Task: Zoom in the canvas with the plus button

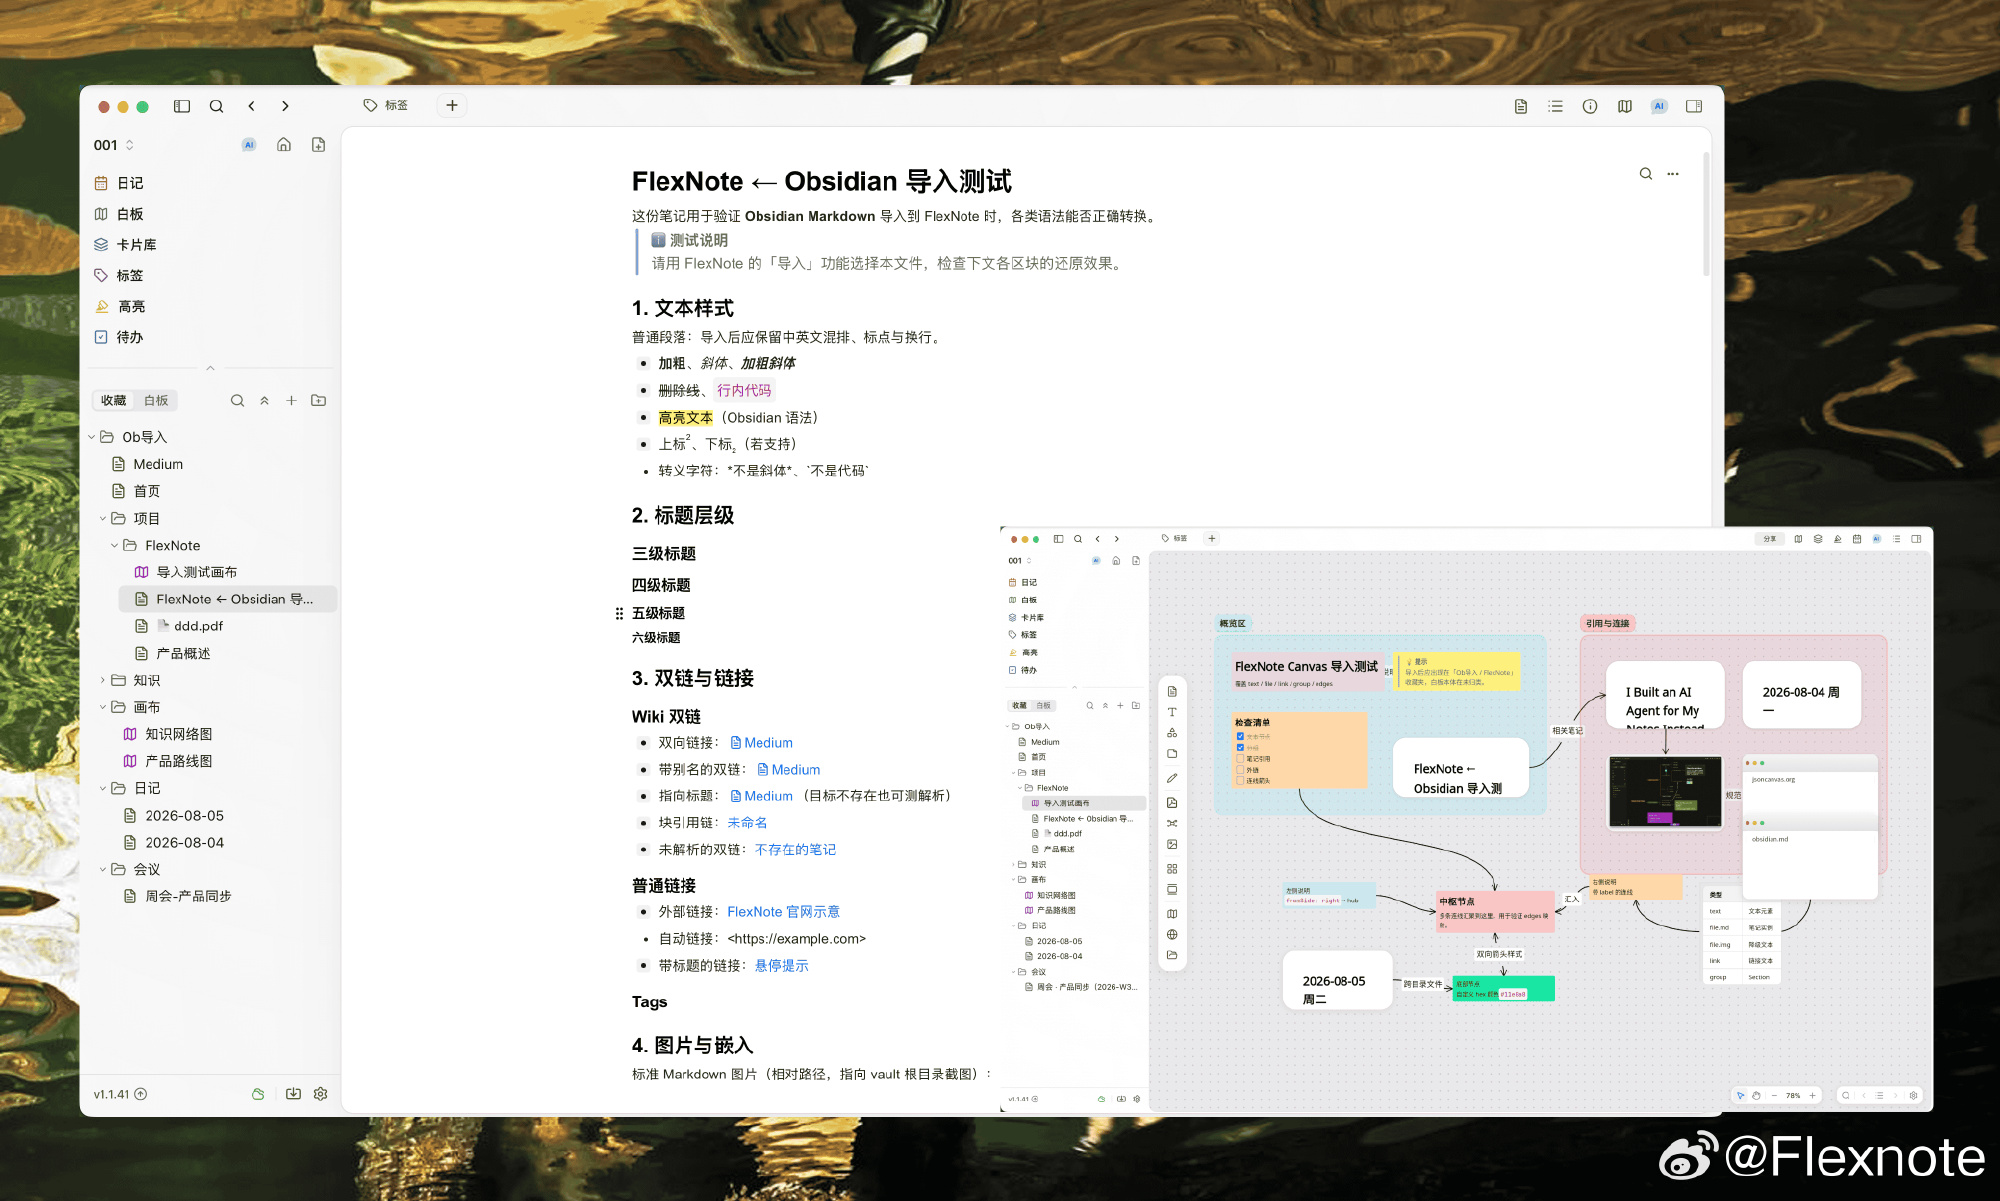Action: click(1812, 1095)
